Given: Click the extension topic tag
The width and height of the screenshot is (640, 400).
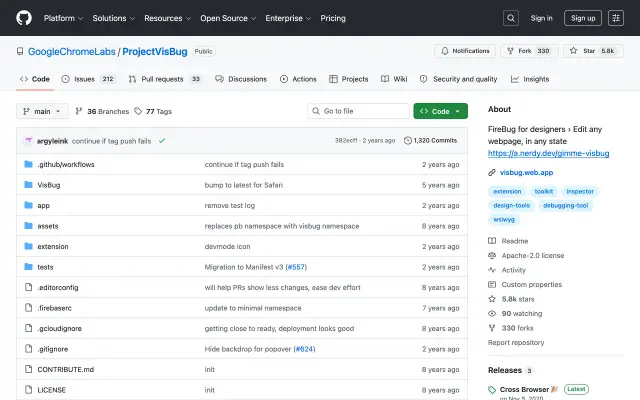Looking at the screenshot, I should pos(507,191).
